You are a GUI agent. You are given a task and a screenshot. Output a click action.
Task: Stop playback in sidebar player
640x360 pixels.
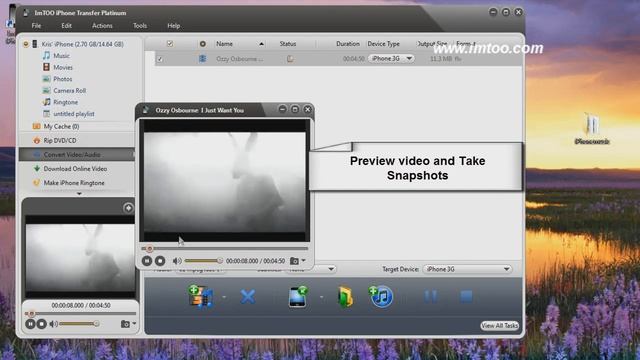click(x=41, y=324)
